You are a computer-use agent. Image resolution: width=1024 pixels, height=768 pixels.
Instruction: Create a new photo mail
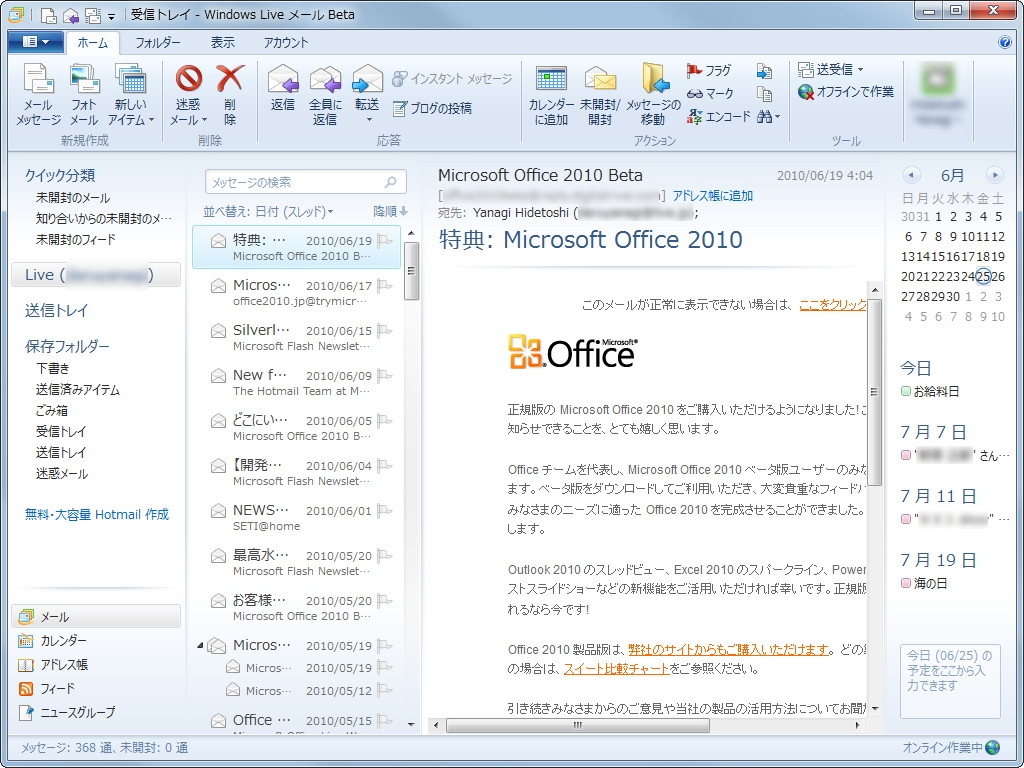click(84, 95)
